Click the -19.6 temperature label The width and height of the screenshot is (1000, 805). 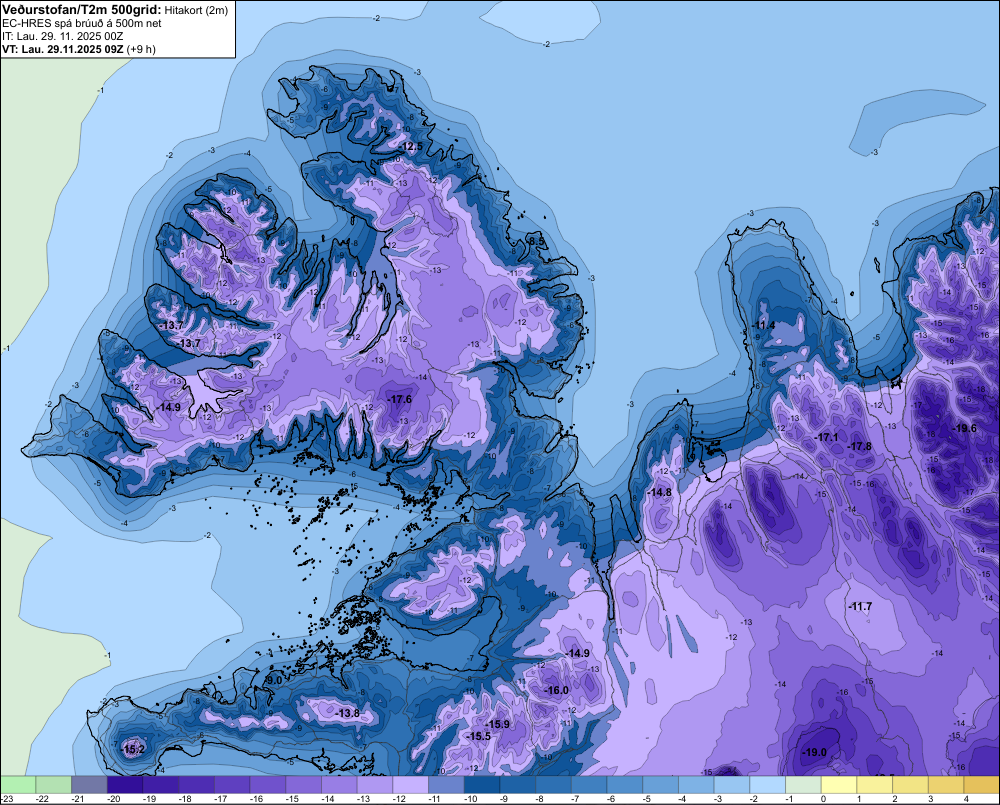click(964, 429)
